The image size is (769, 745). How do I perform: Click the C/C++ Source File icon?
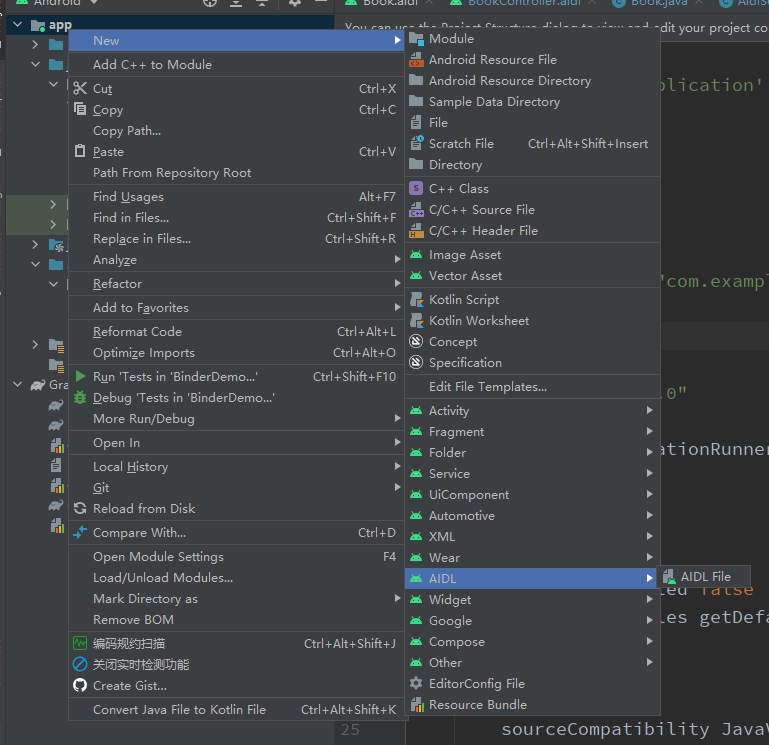coord(416,209)
